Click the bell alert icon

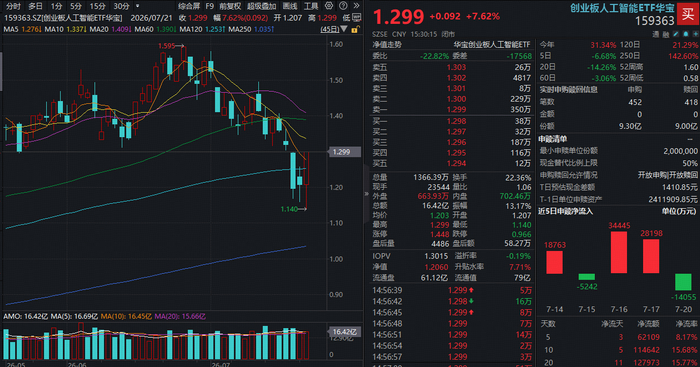(686, 34)
